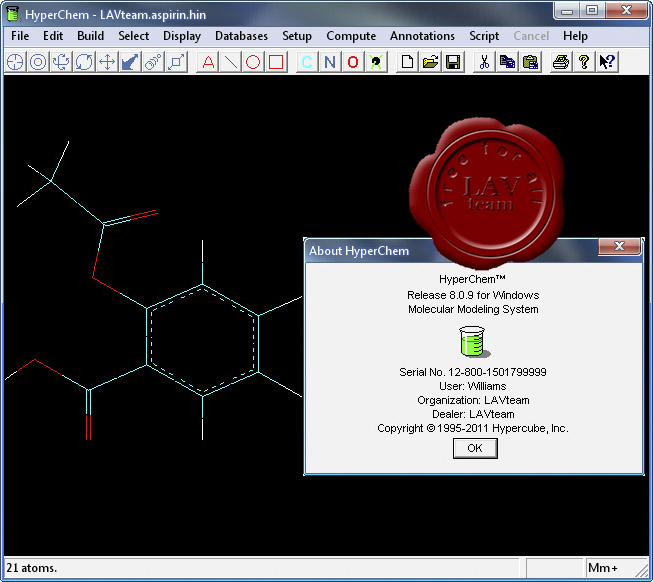Set default element to Oxygen (O)
The width and height of the screenshot is (653, 582).
(x=353, y=62)
